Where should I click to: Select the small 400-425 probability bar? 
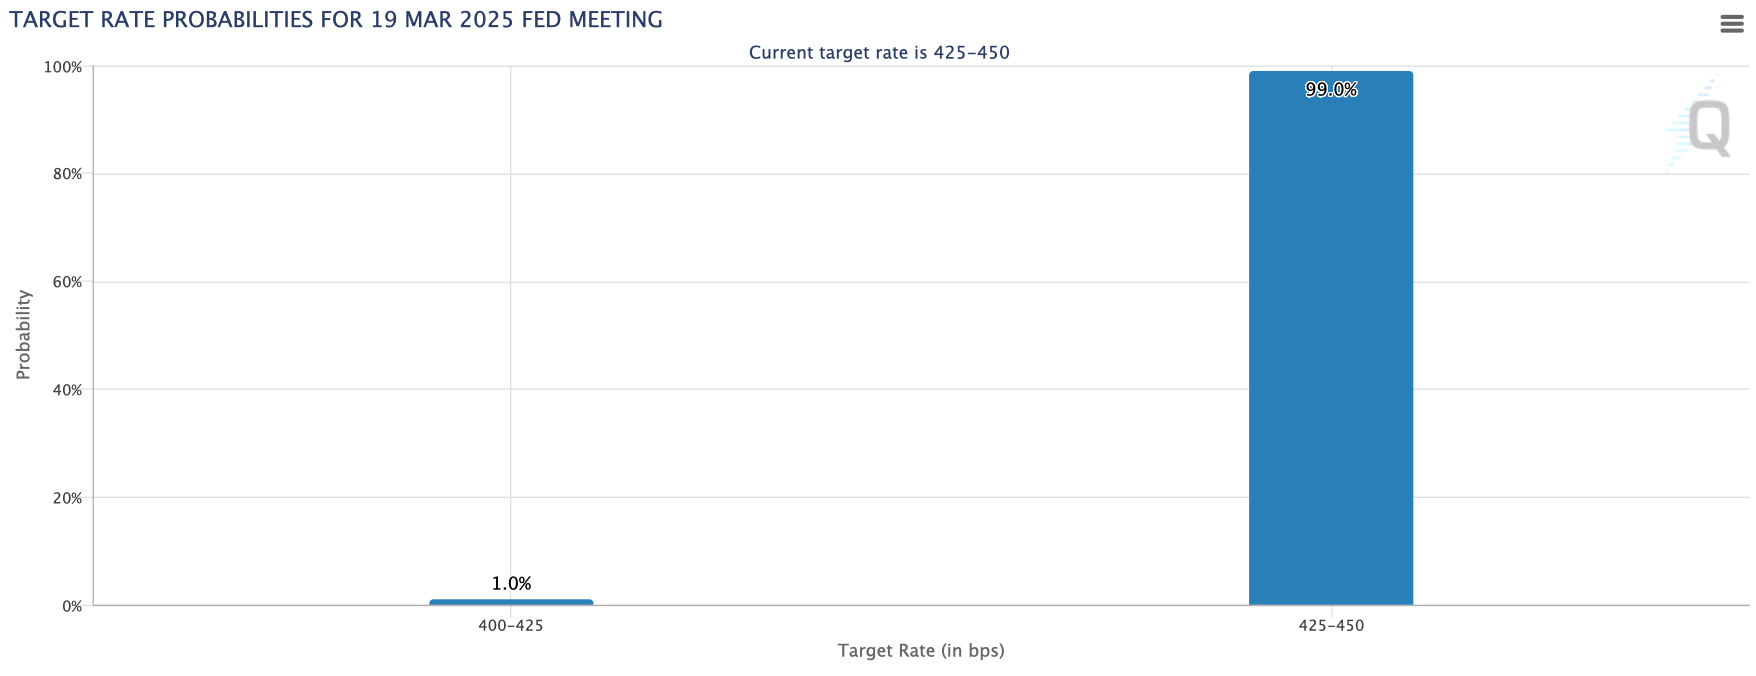[511, 602]
